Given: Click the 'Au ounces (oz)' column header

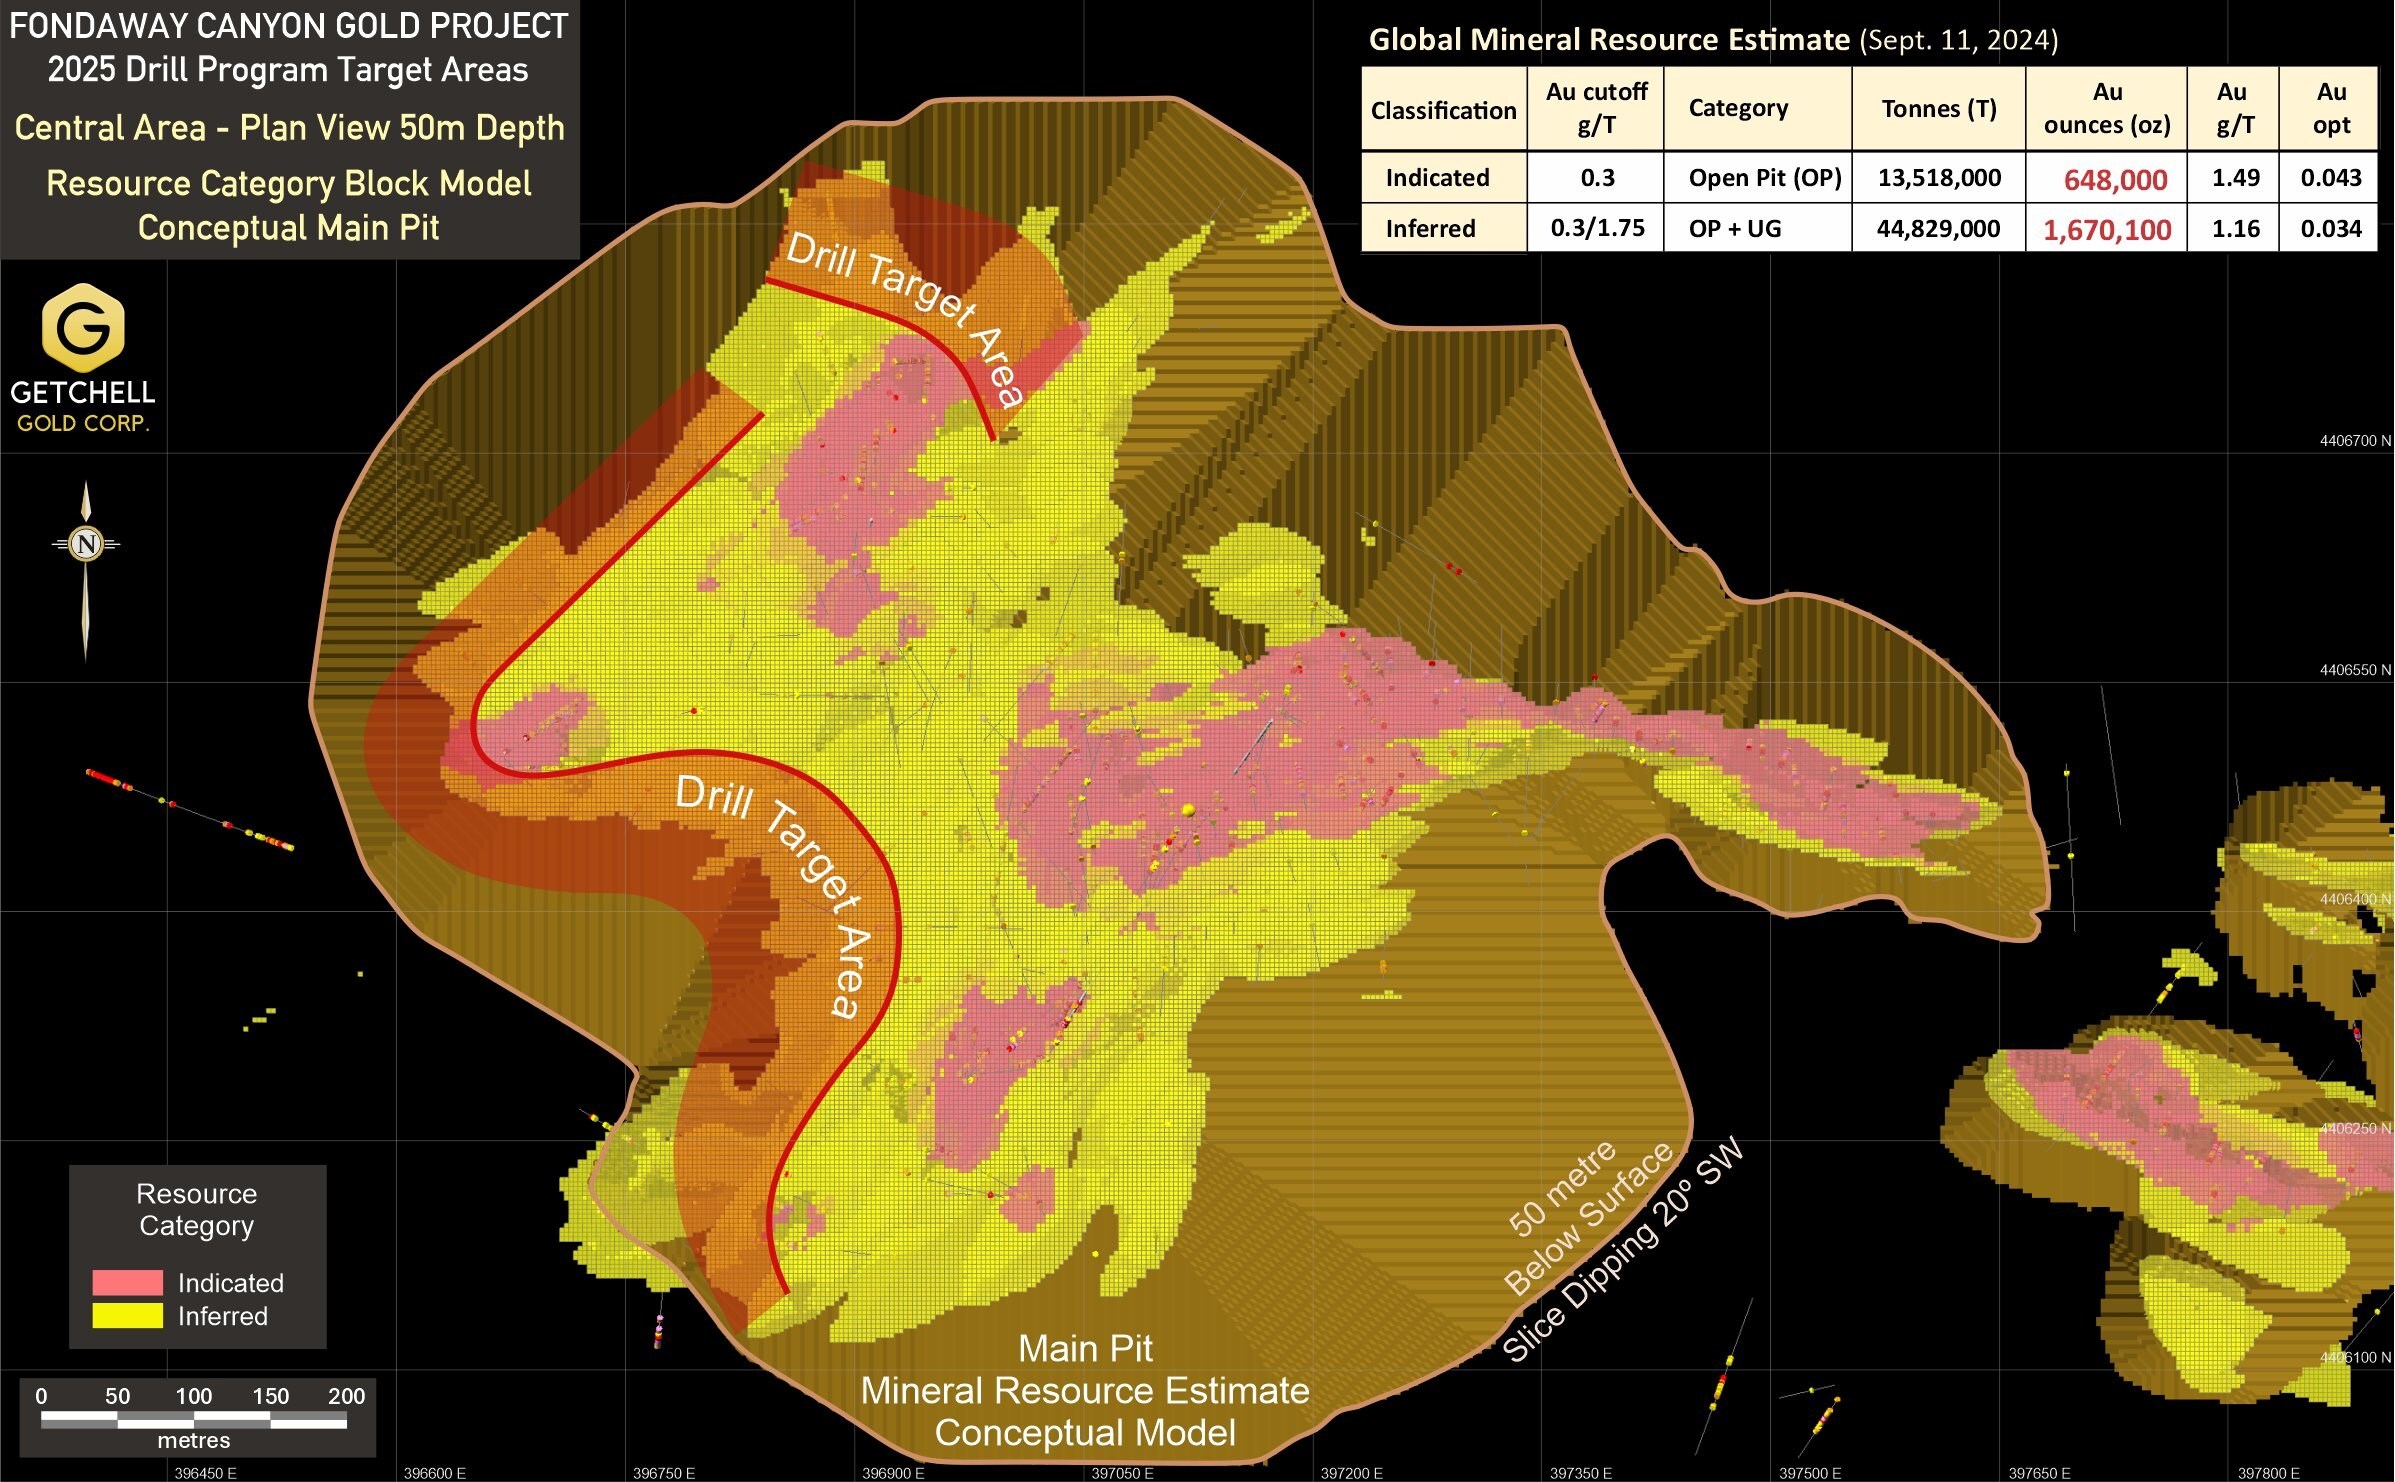Looking at the screenshot, I should pos(2107,108).
